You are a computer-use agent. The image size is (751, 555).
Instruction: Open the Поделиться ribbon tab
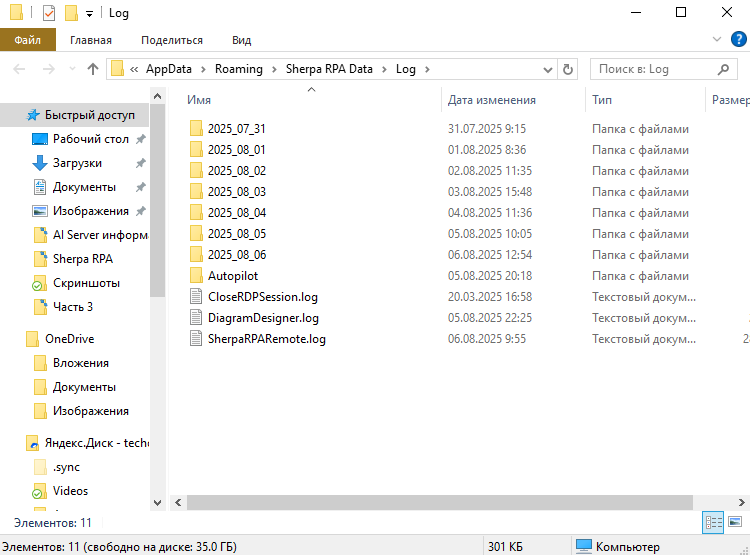171,40
